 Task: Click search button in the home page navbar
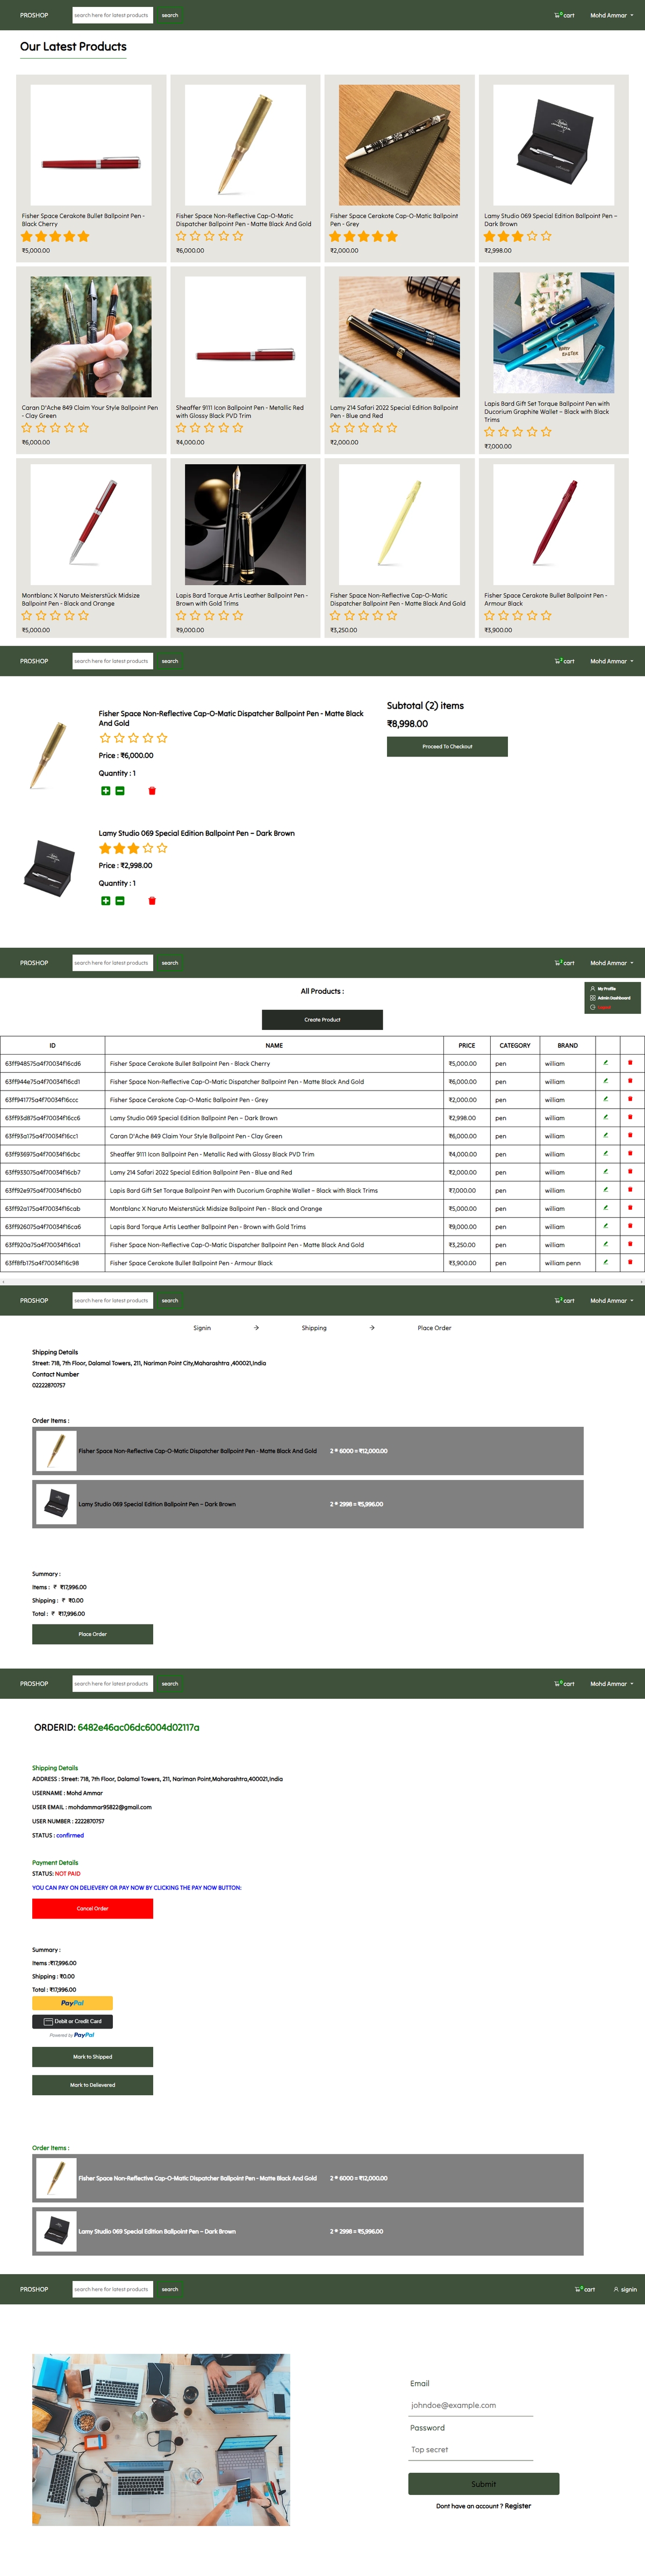pos(170,15)
